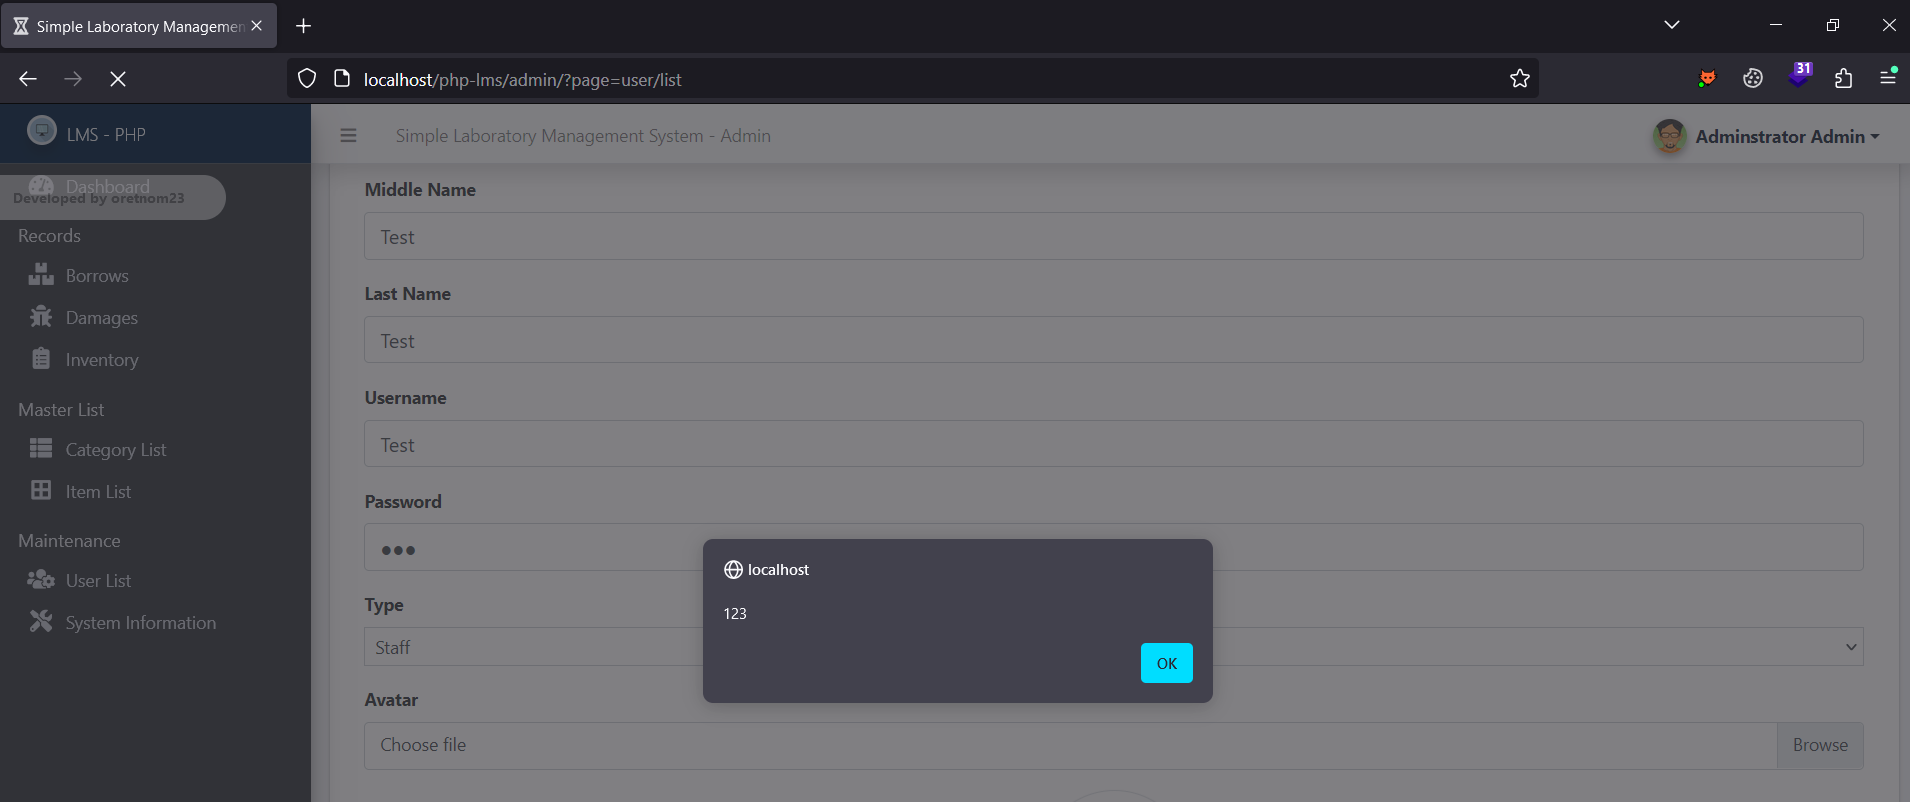Expand the Type dropdown showing Staff
1910x802 pixels.
click(1113, 647)
